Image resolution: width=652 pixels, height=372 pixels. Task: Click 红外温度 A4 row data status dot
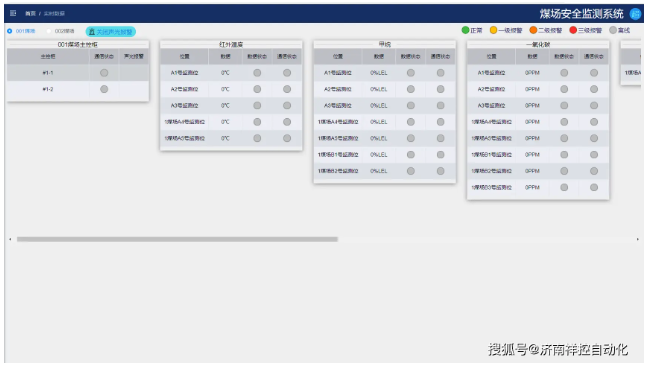pos(257,122)
